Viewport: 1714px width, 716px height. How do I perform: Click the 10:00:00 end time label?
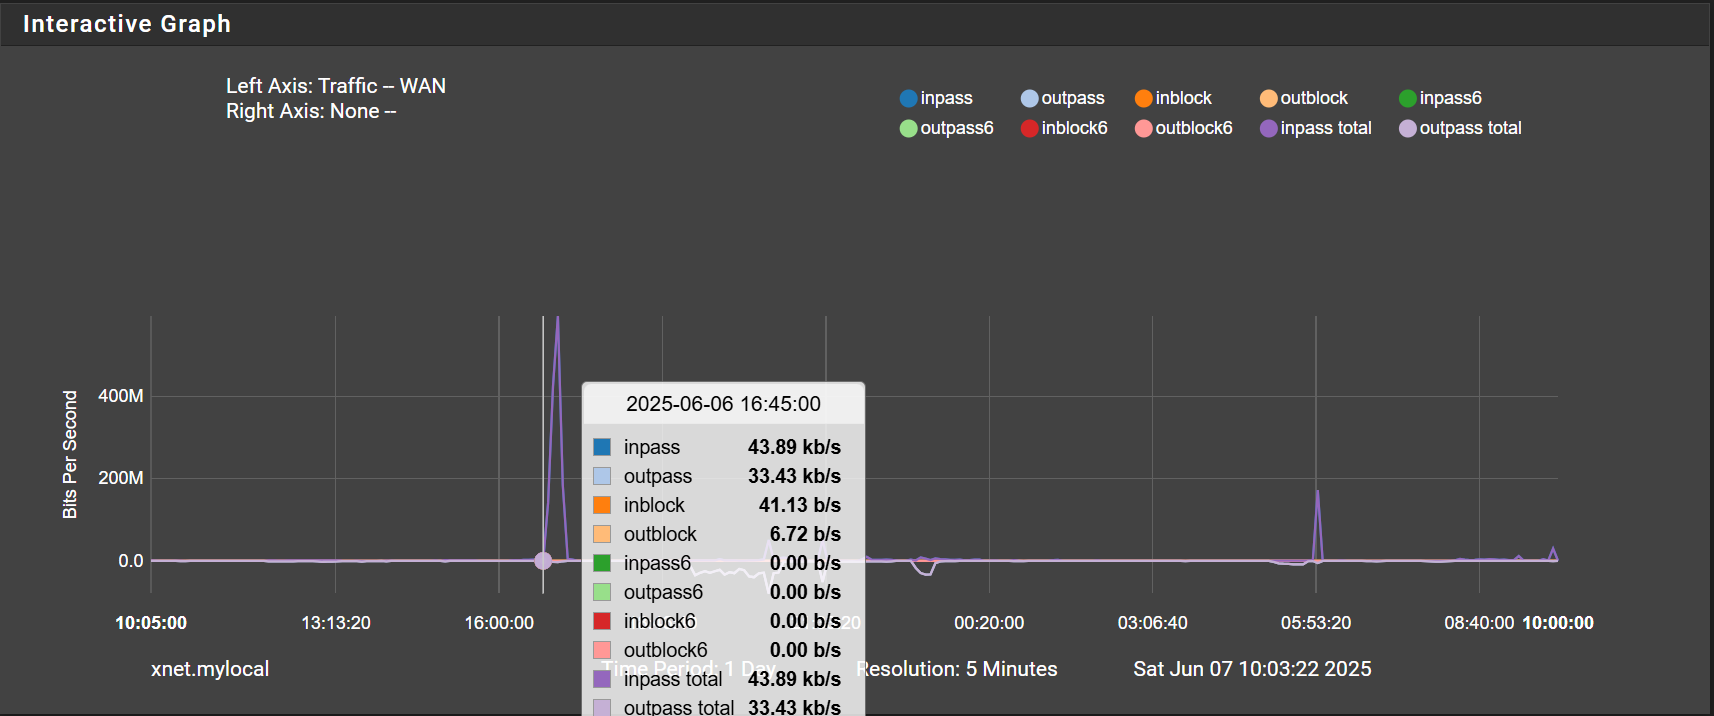coord(1558,623)
